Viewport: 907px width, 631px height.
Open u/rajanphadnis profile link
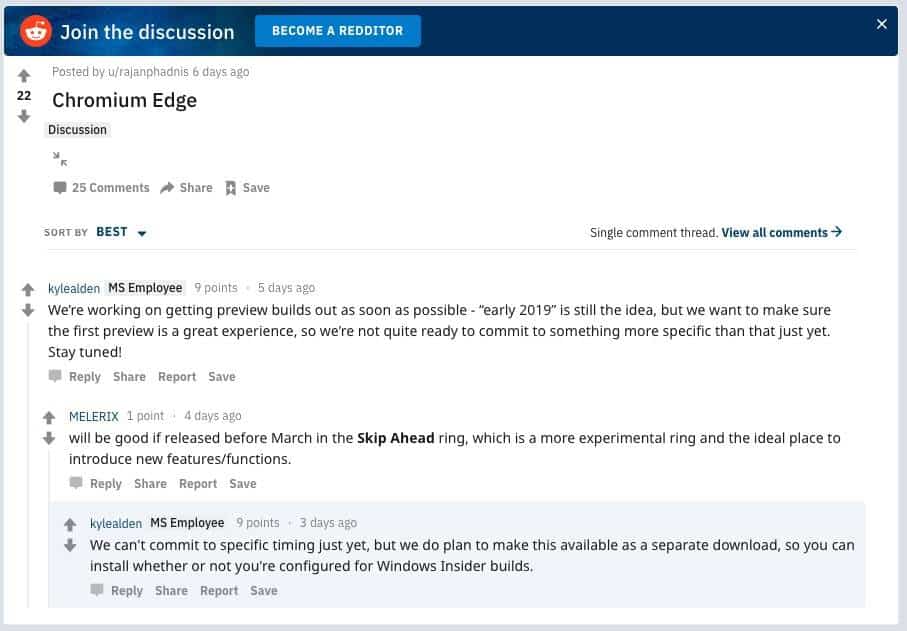(148, 72)
